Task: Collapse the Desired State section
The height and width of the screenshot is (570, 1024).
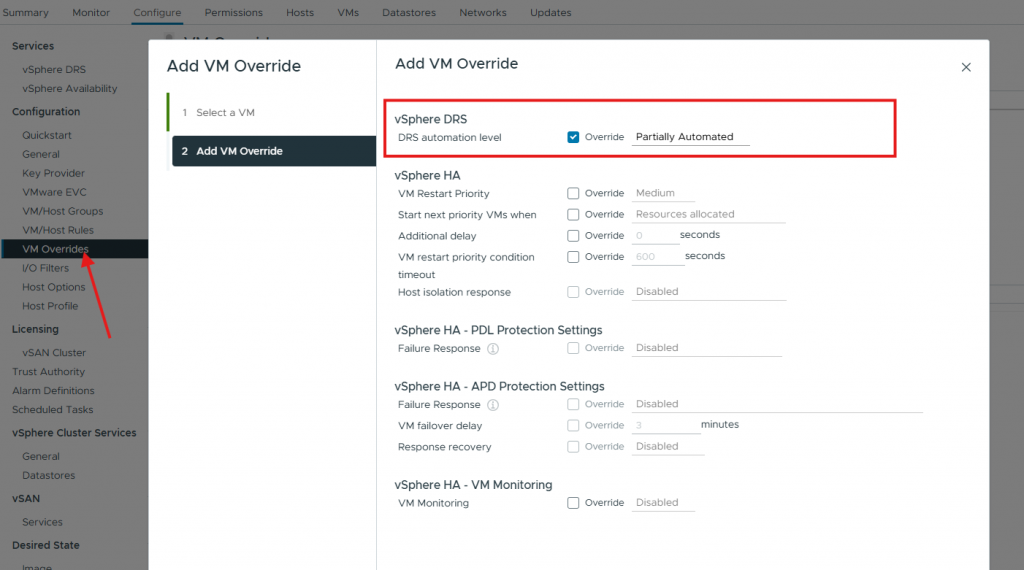Action: [46, 545]
